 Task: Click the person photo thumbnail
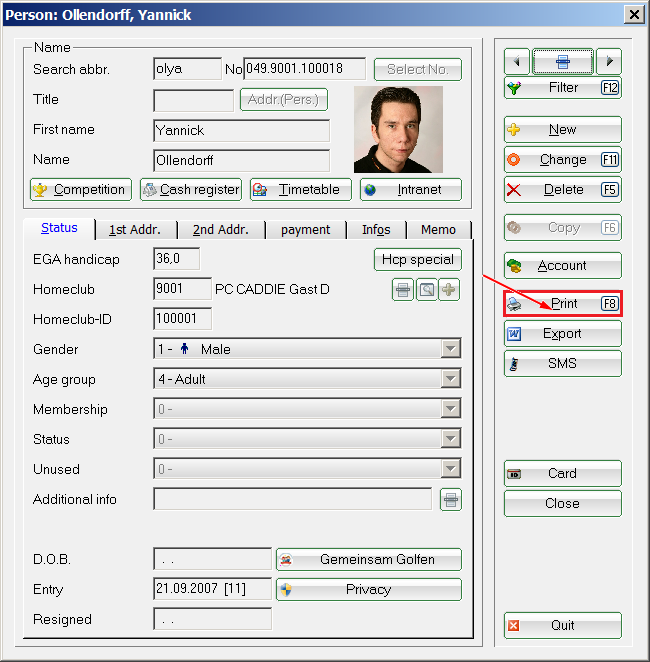point(398,130)
